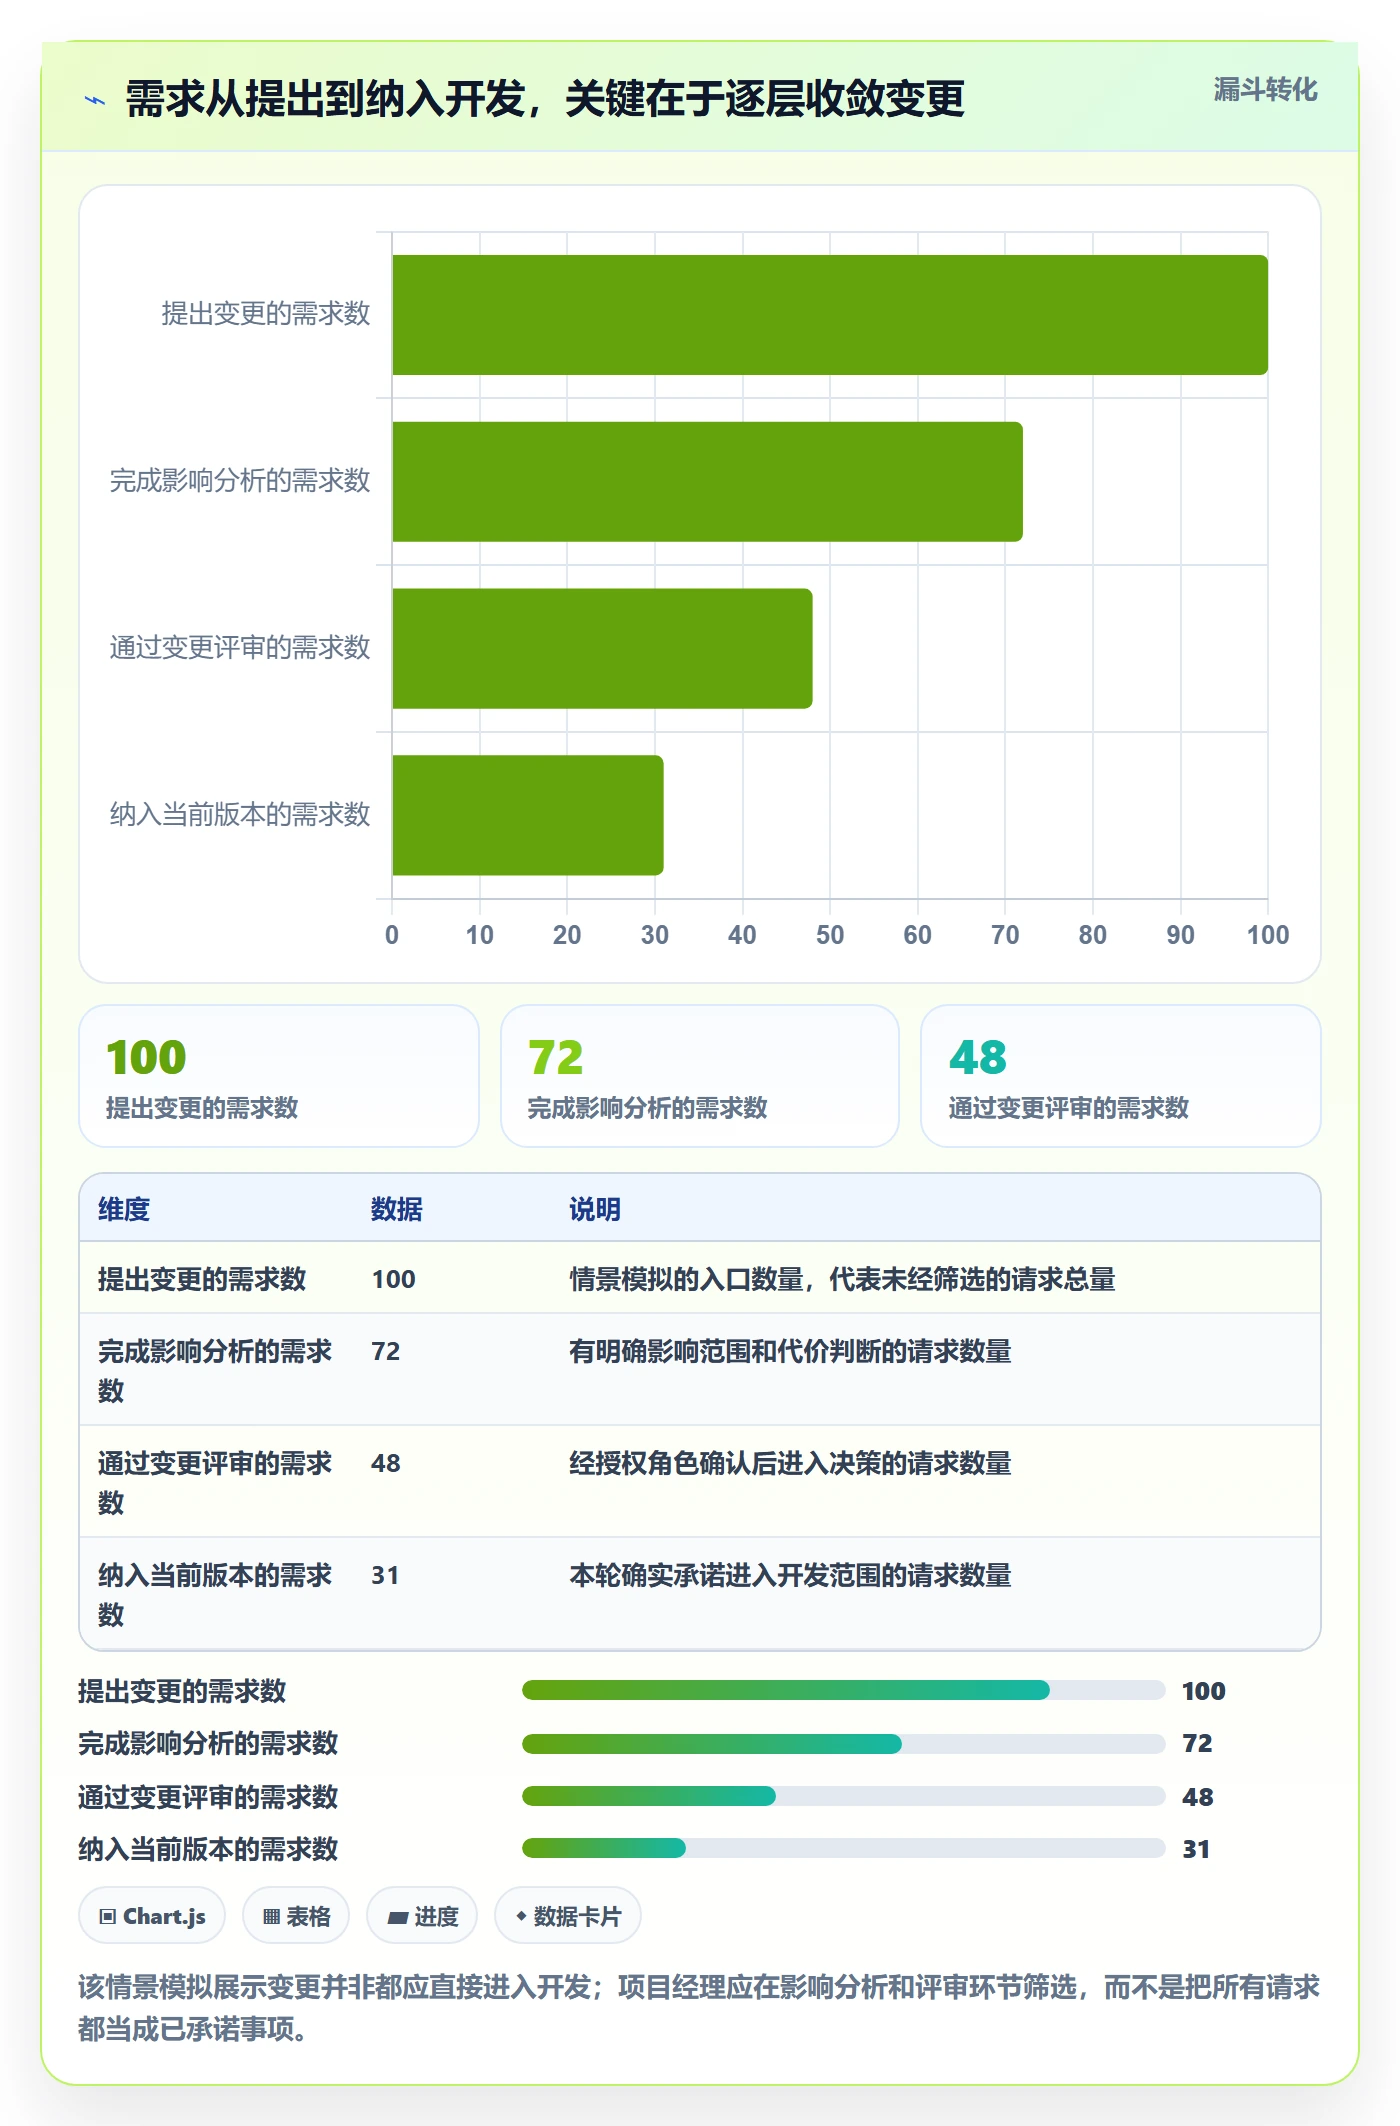Viewport: 1400px width, 2126px height.
Task: Open the data card showing 72
Action: point(700,1076)
